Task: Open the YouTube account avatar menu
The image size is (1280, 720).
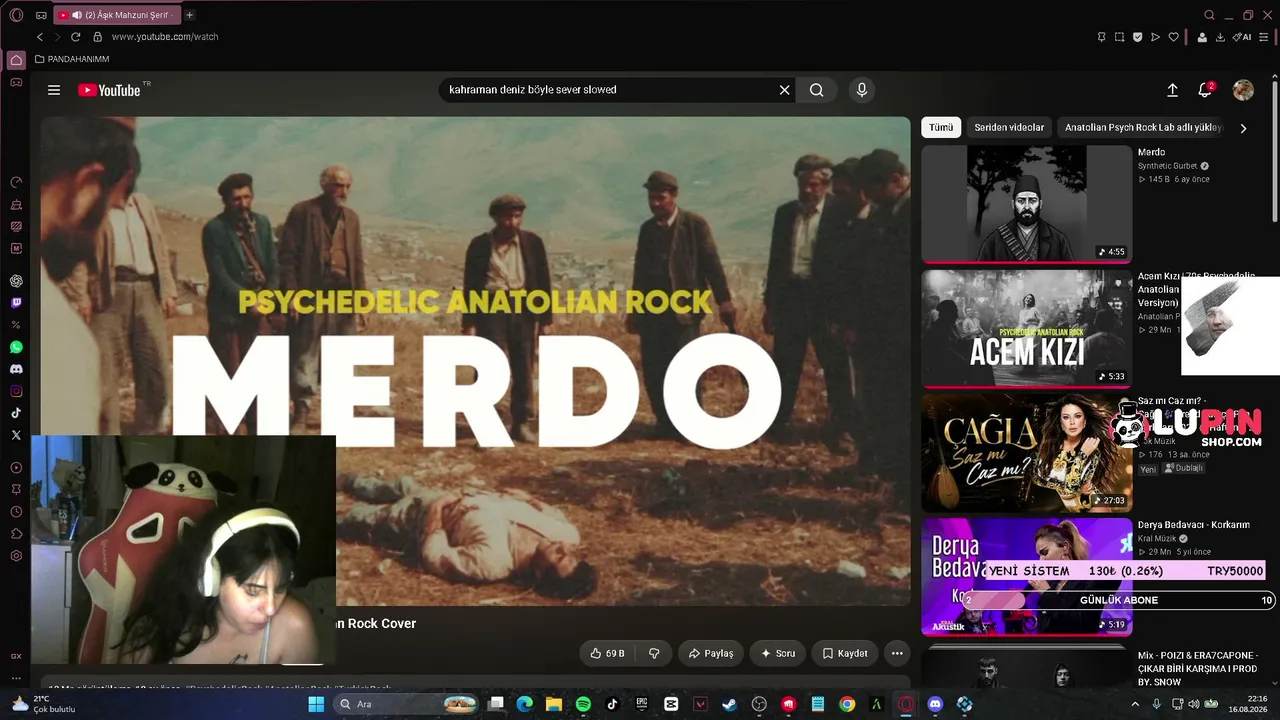Action: pos(1243,90)
